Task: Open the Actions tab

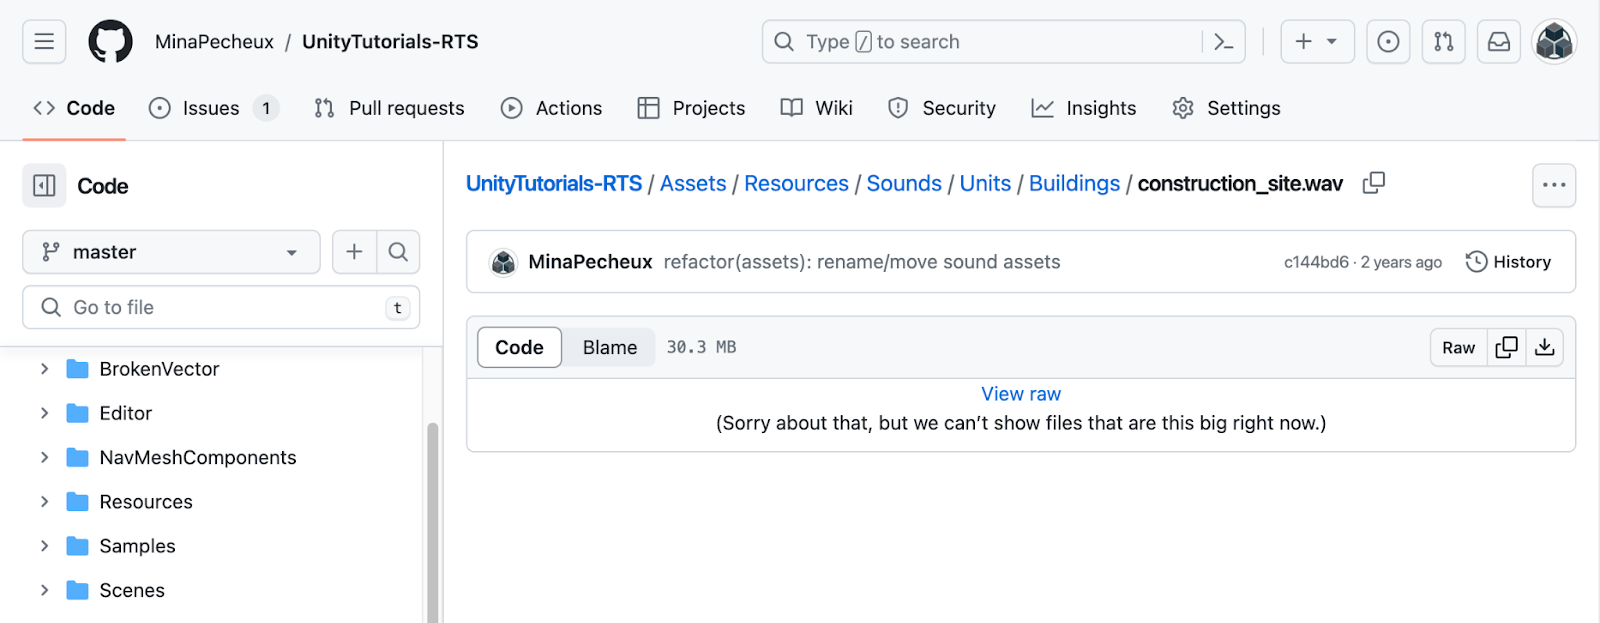Action: pyautogui.click(x=551, y=108)
